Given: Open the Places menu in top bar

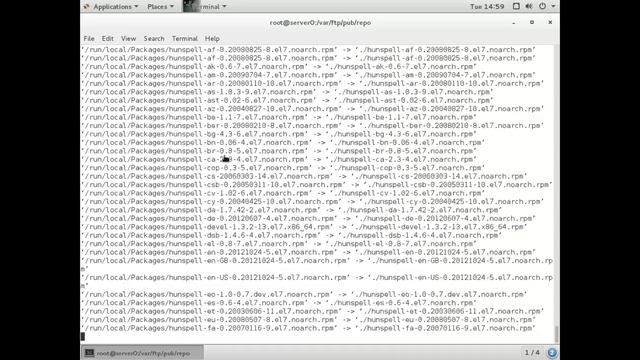Looking at the screenshot, I should point(160,7).
